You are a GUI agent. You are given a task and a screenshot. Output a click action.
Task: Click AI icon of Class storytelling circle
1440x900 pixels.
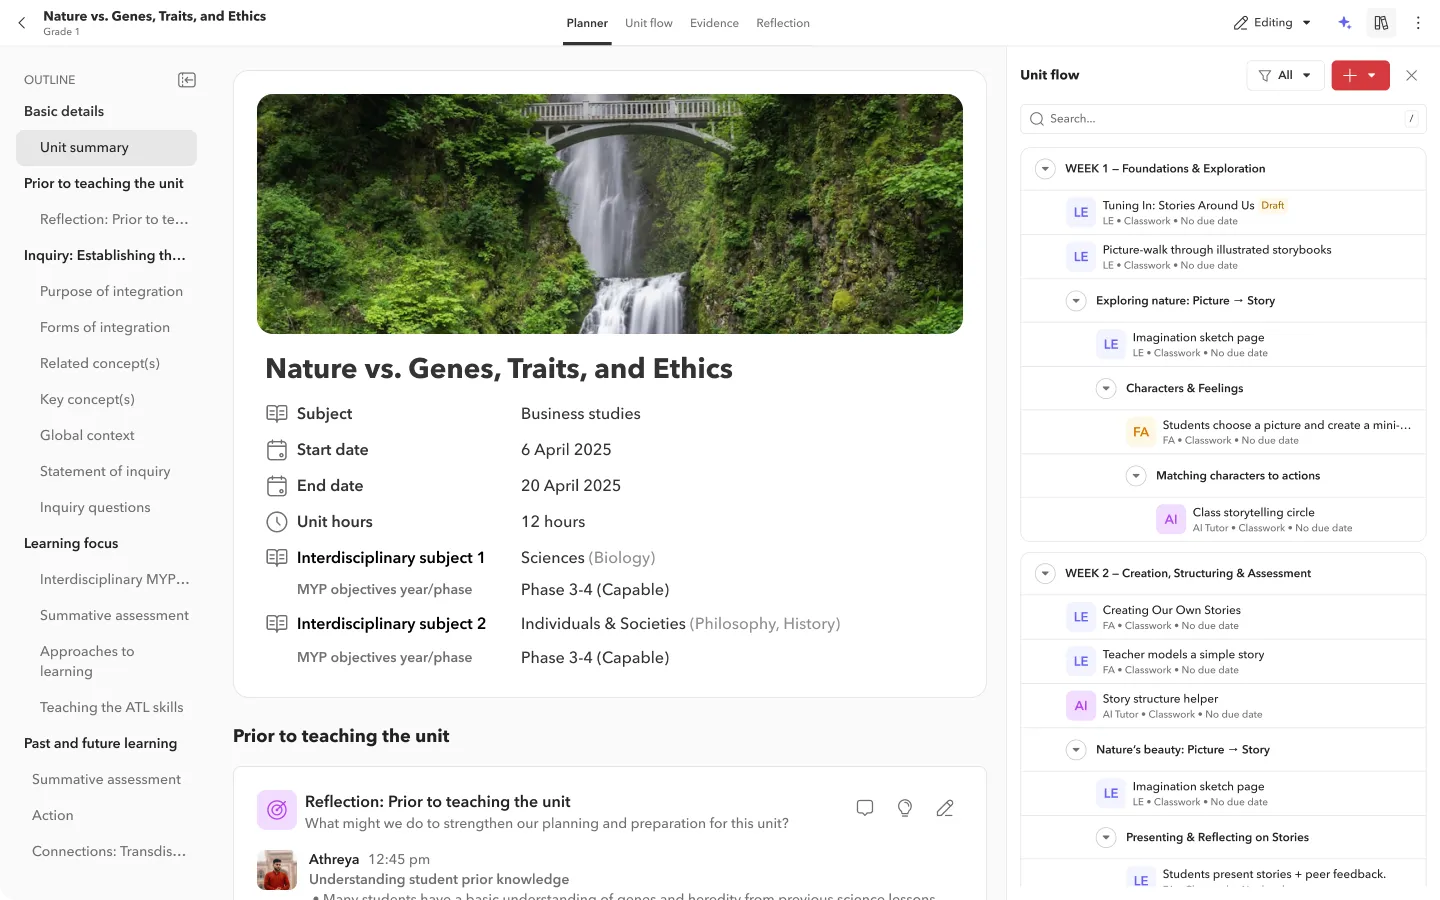click(1171, 519)
